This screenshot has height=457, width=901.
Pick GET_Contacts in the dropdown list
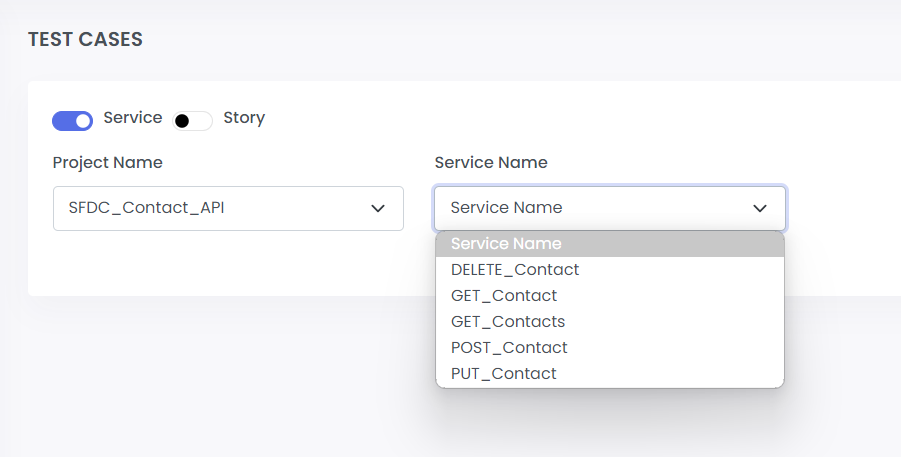(610, 321)
